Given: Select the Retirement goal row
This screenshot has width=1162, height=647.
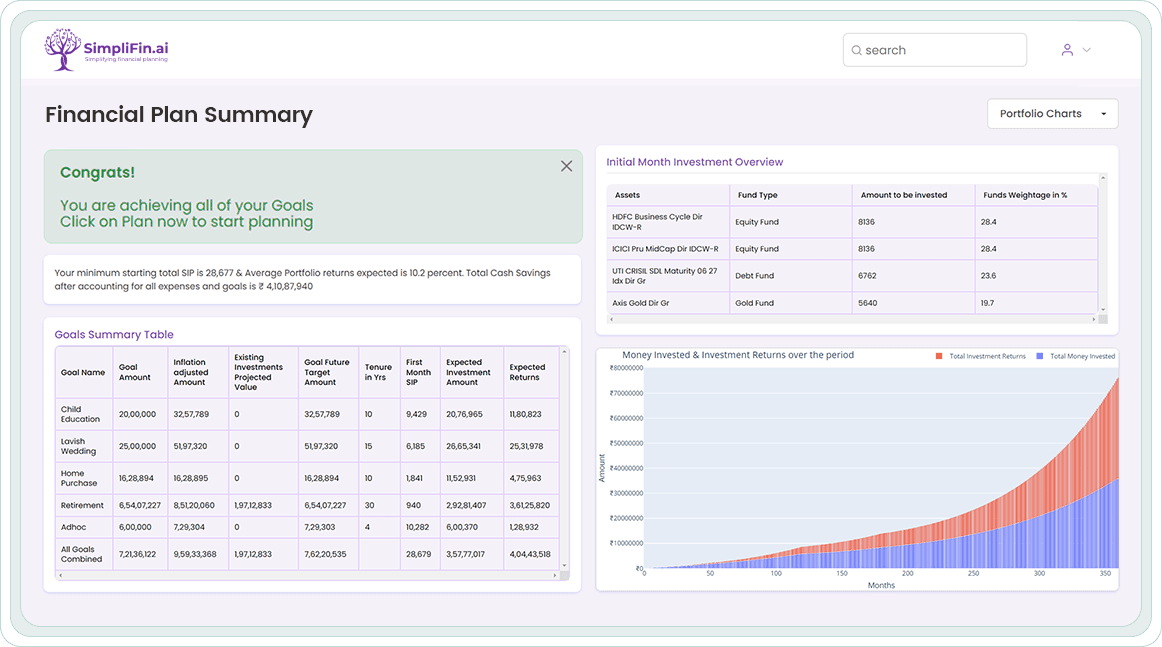Looking at the screenshot, I should (x=308, y=505).
